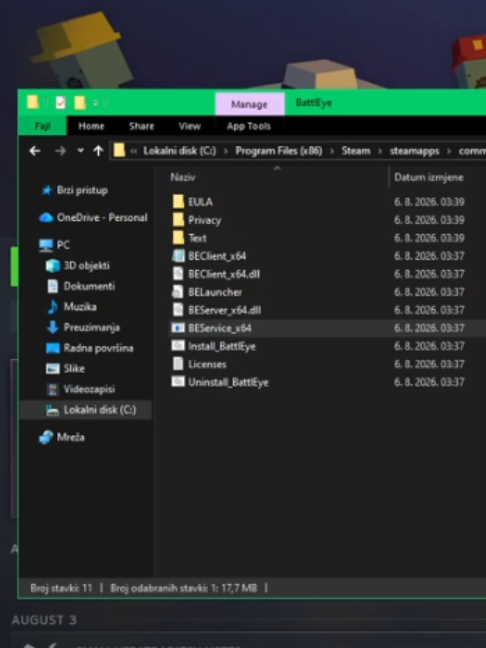
Task: Click the Dokumenti page icon
Action: pos(53,286)
